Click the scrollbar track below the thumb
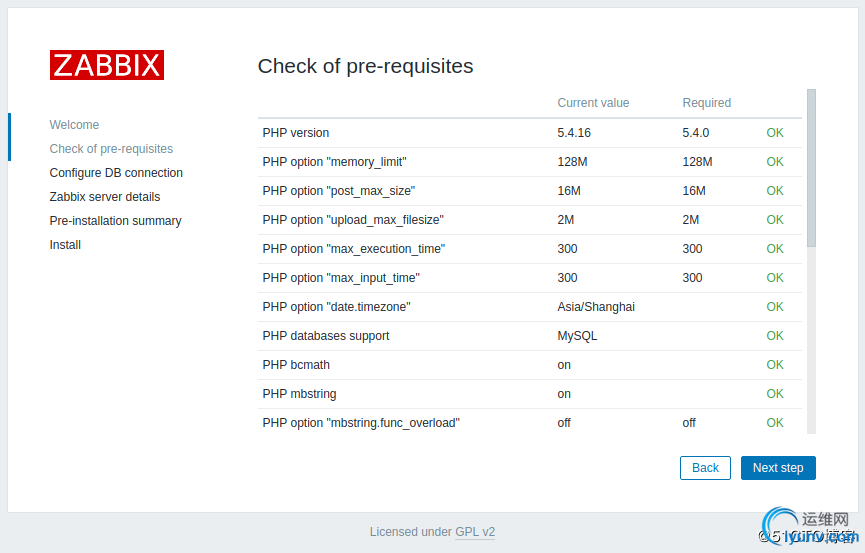This screenshot has height=553, width=865. 811,341
